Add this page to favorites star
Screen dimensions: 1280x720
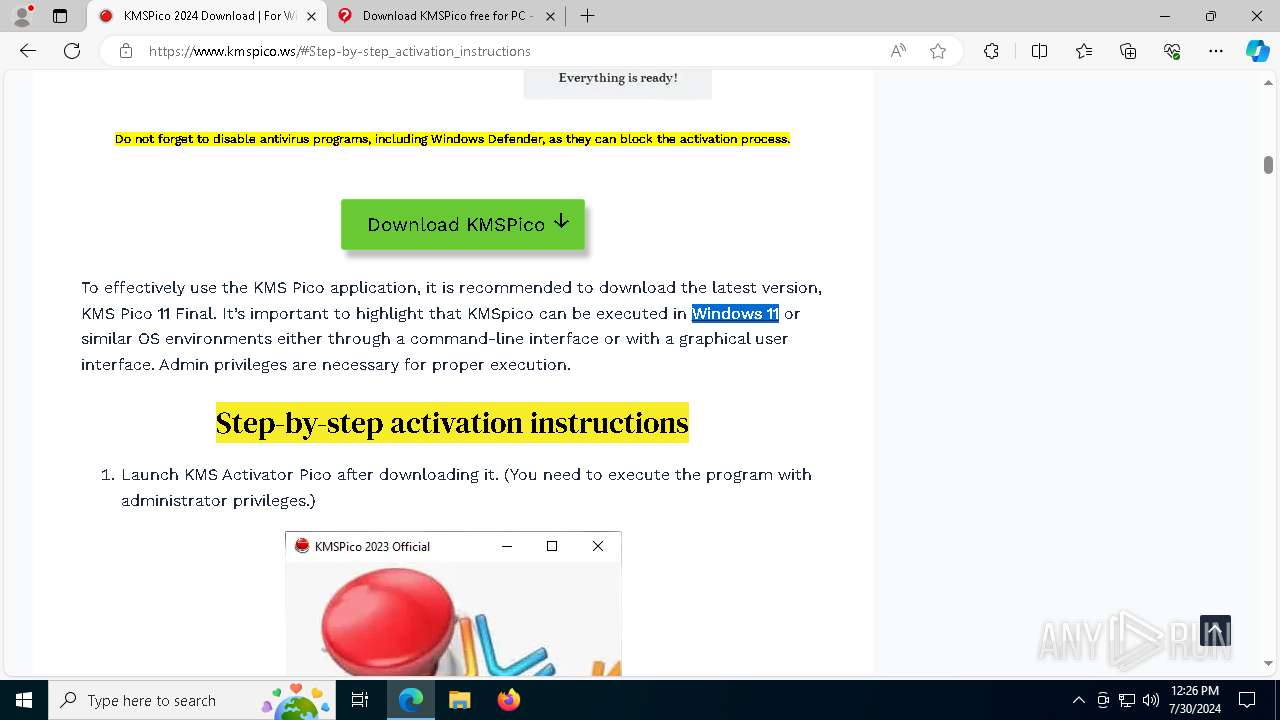(x=938, y=51)
